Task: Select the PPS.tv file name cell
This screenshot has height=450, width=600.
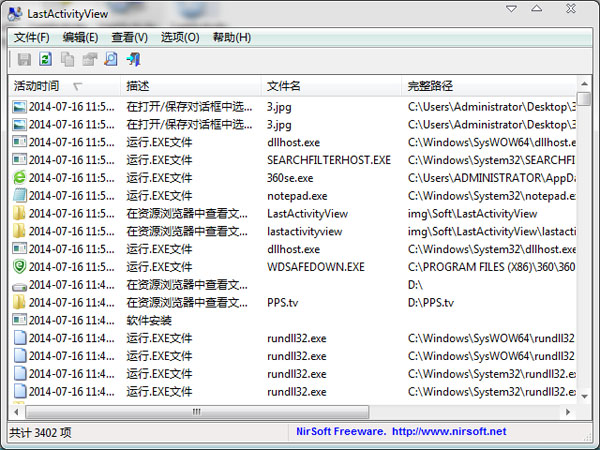Action: 282,303
